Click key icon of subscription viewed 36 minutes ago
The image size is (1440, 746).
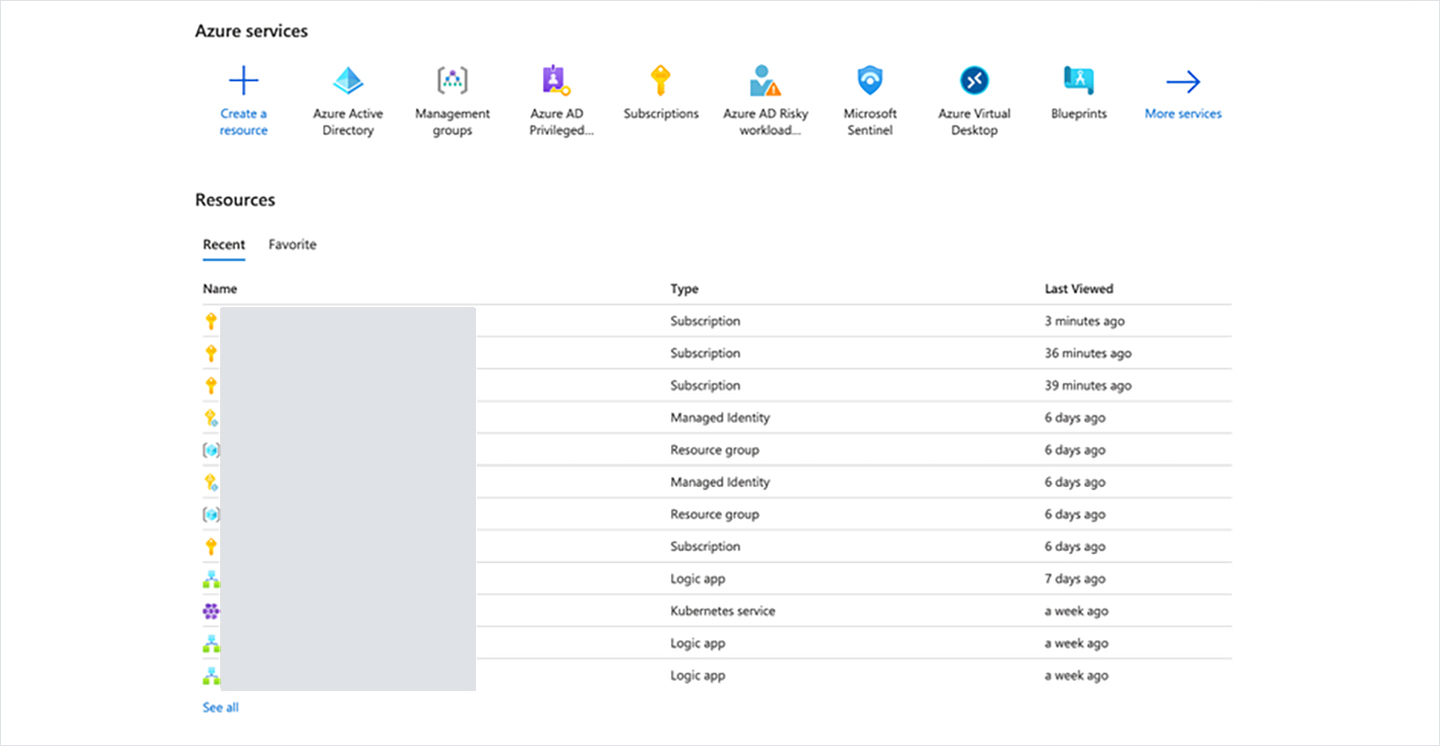211,353
